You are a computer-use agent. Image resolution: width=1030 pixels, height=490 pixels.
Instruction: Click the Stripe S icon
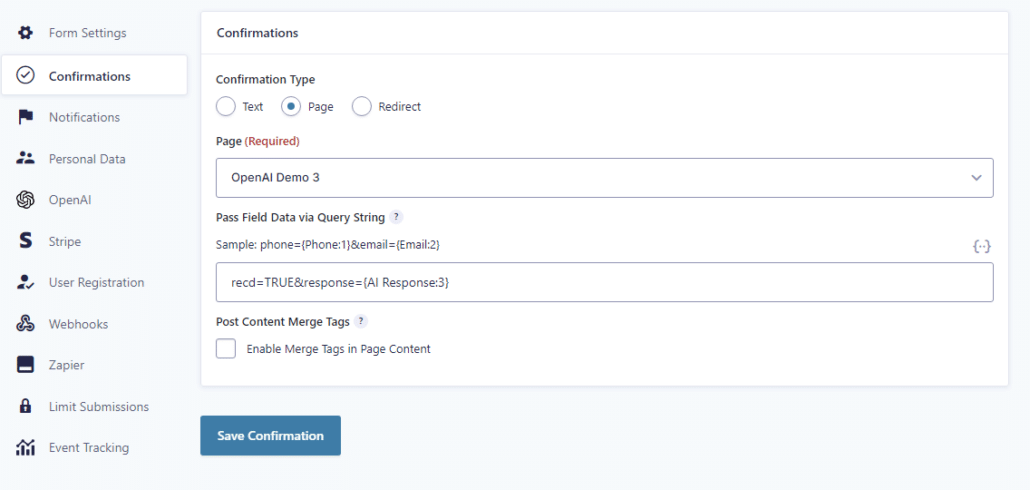coord(25,242)
